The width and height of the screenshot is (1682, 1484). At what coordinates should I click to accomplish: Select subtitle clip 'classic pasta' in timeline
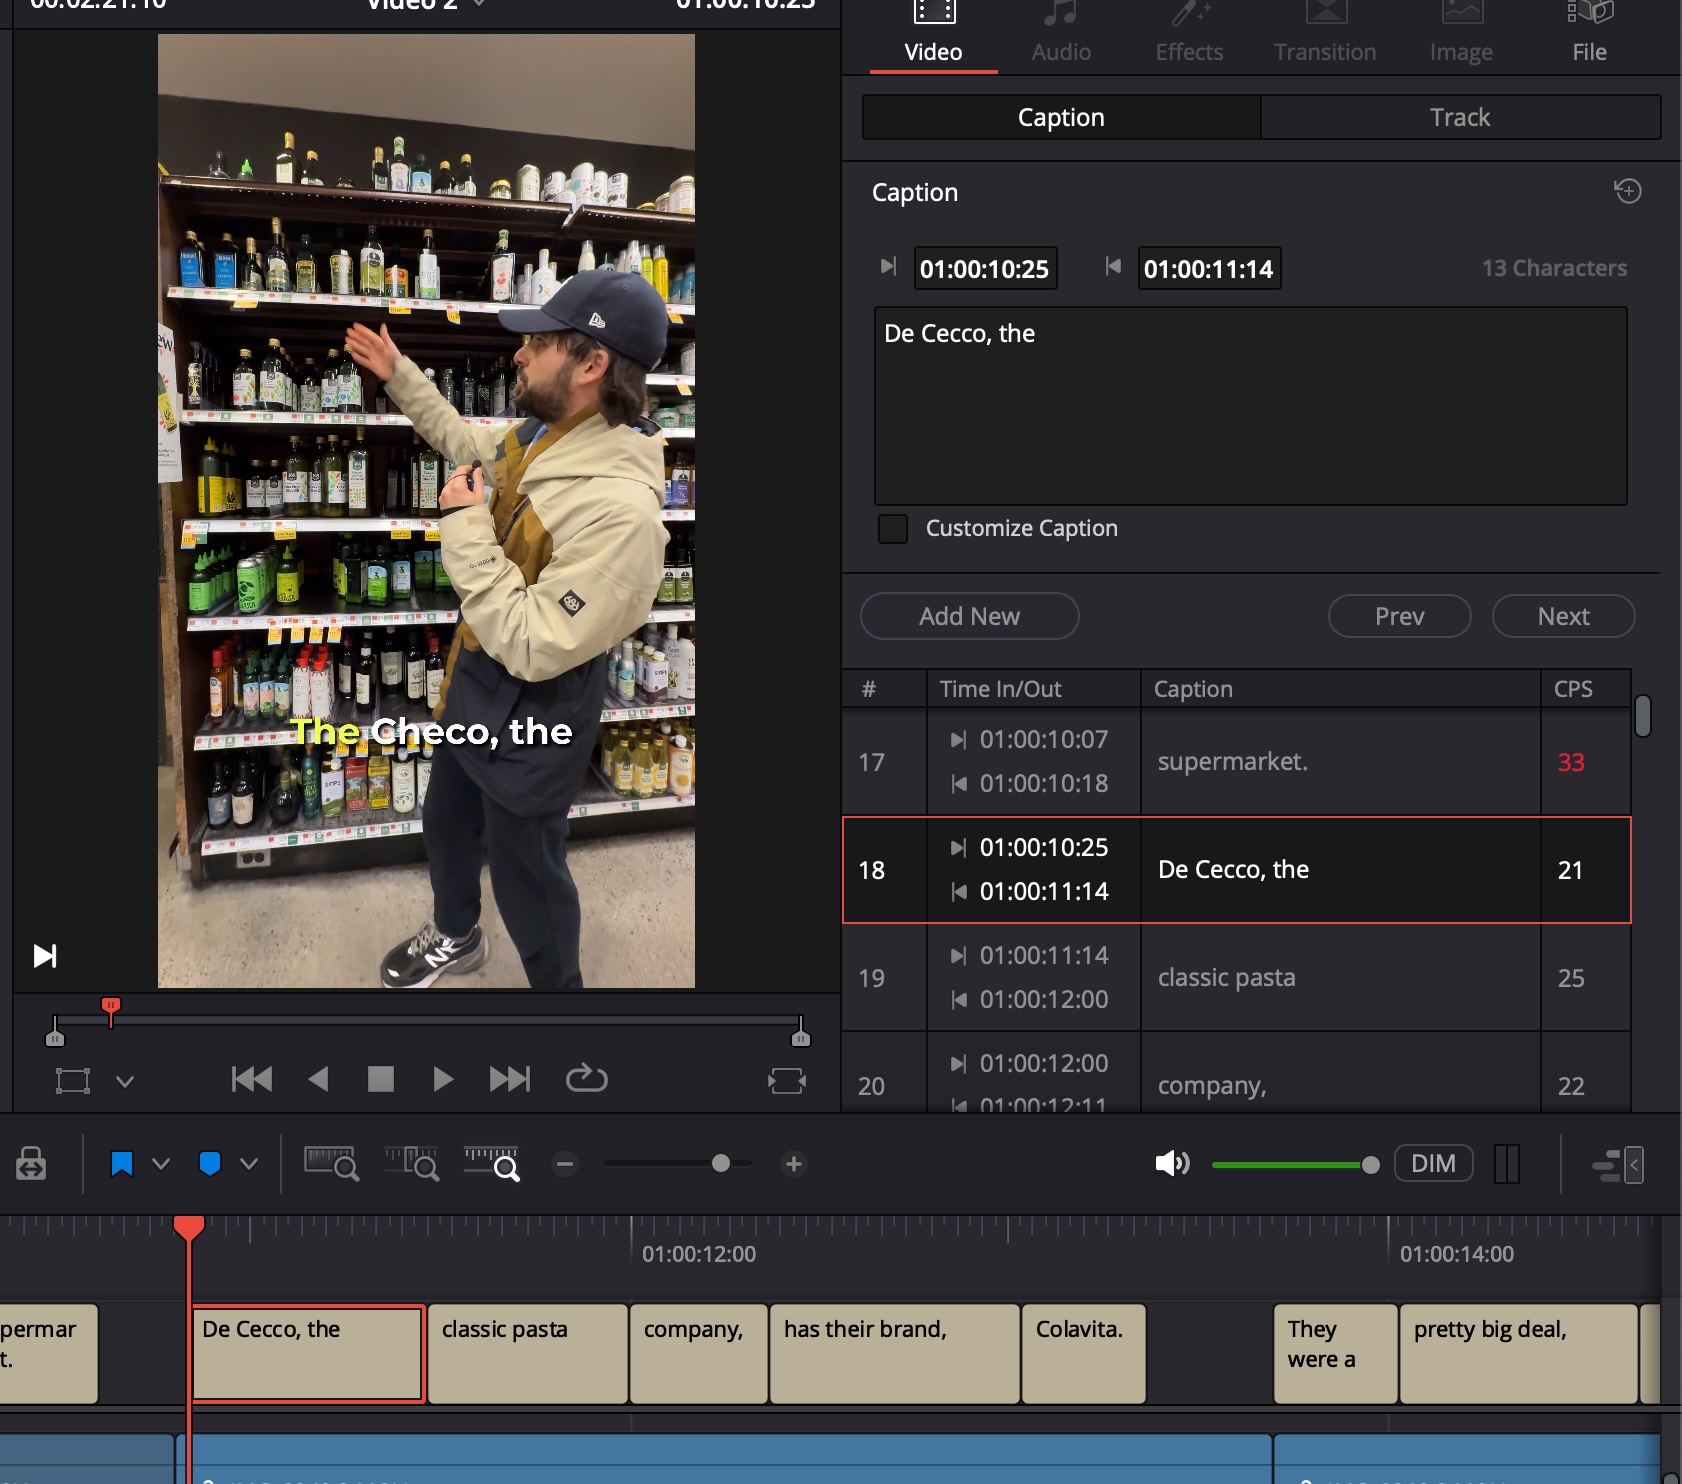pyautogui.click(x=528, y=1354)
